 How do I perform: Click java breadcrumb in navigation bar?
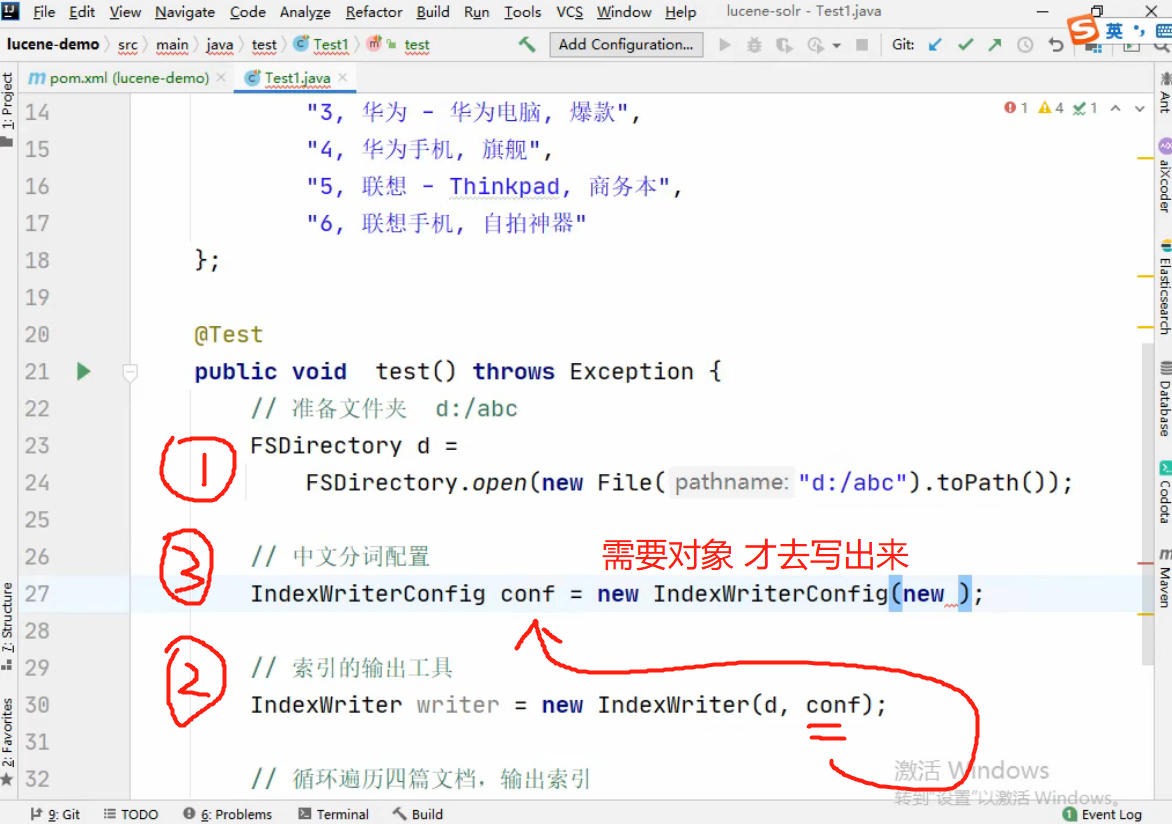(220, 45)
